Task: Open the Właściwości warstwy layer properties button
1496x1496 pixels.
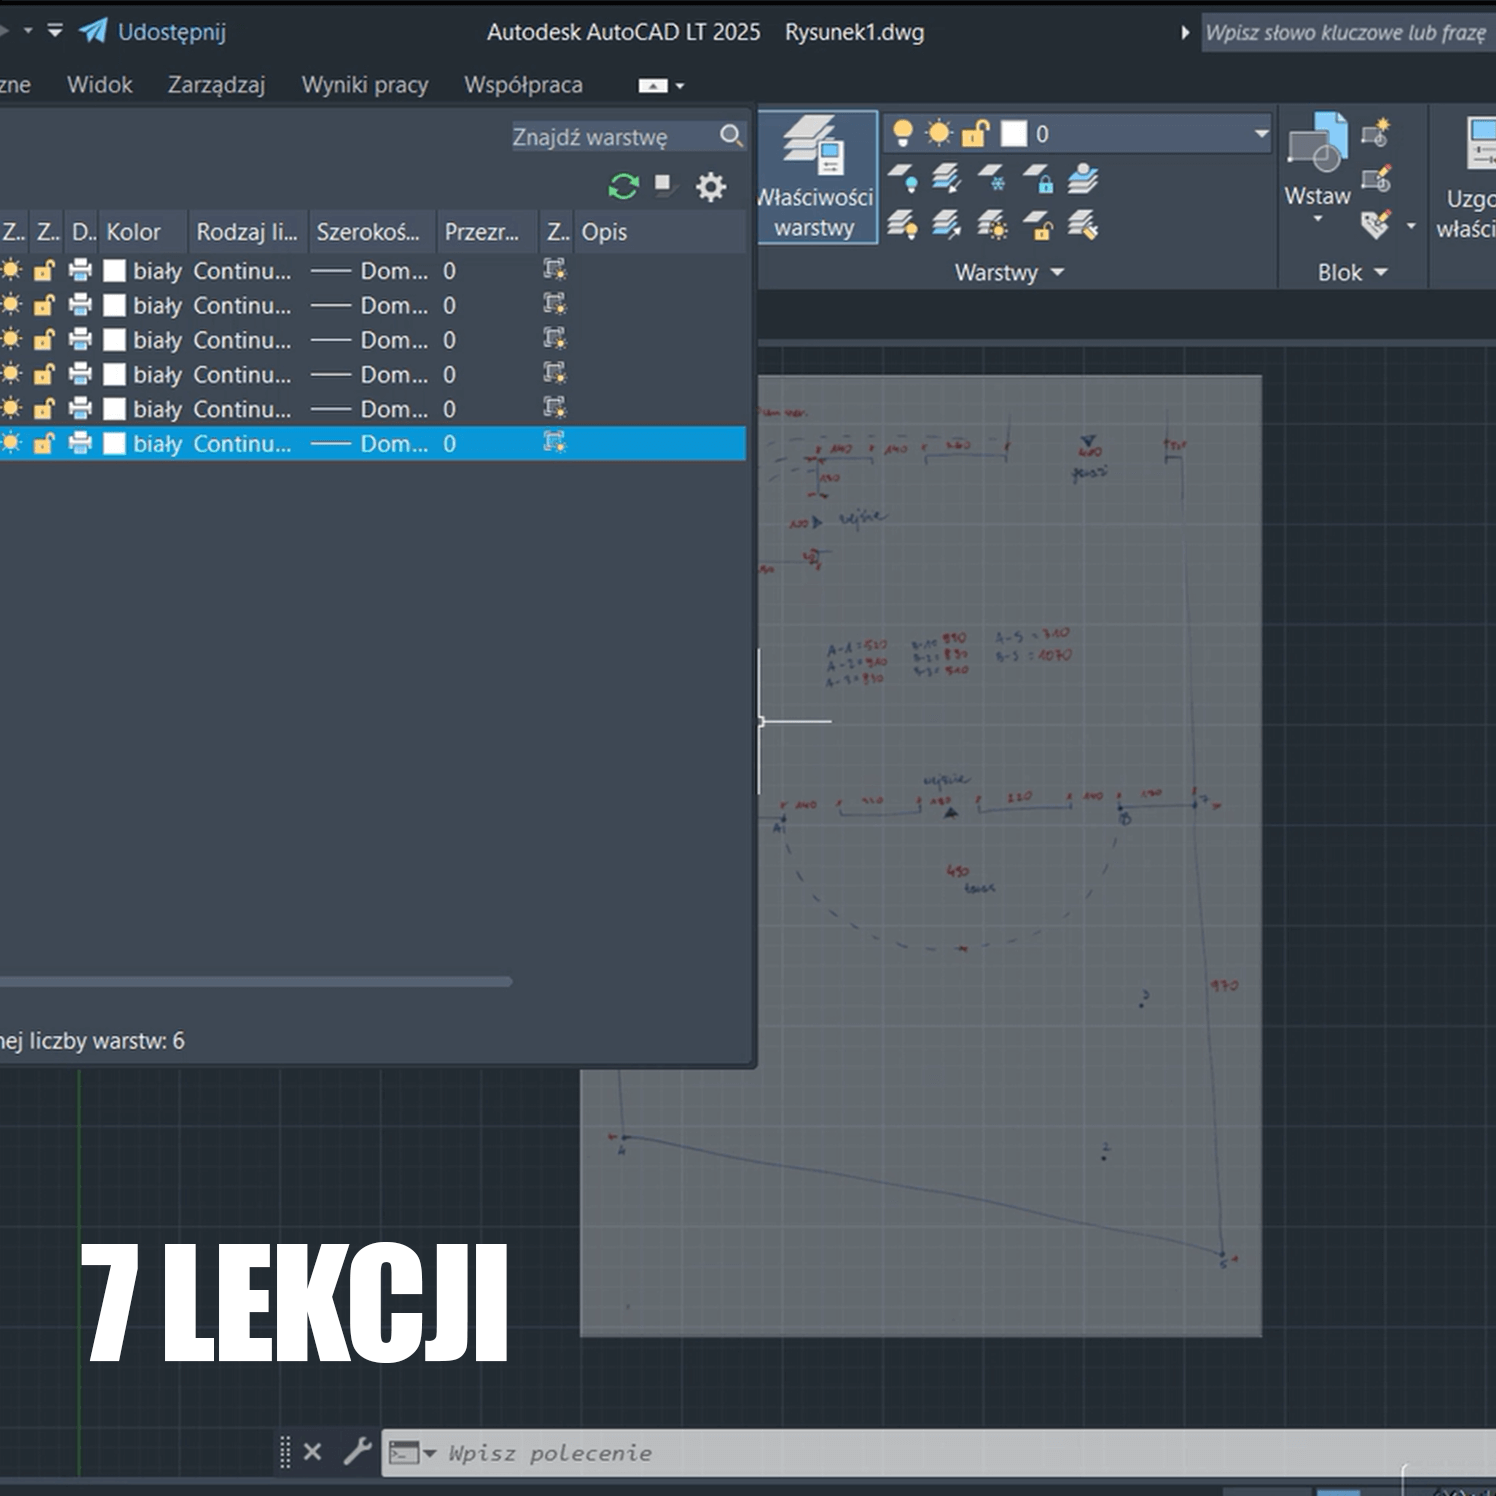Action: pyautogui.click(x=815, y=177)
